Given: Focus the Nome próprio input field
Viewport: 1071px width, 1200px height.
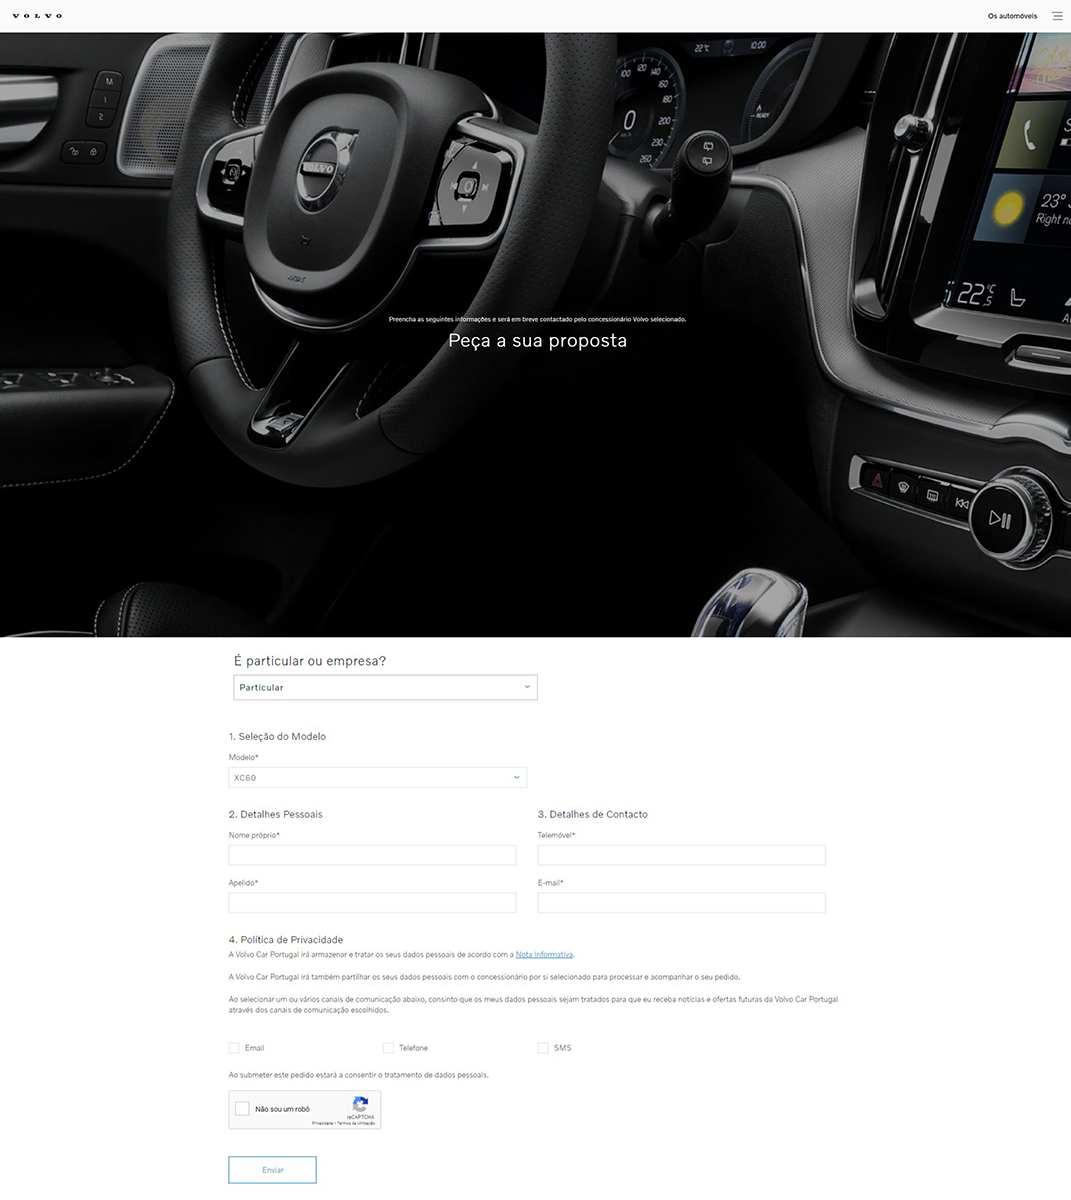Looking at the screenshot, I should click(372, 855).
